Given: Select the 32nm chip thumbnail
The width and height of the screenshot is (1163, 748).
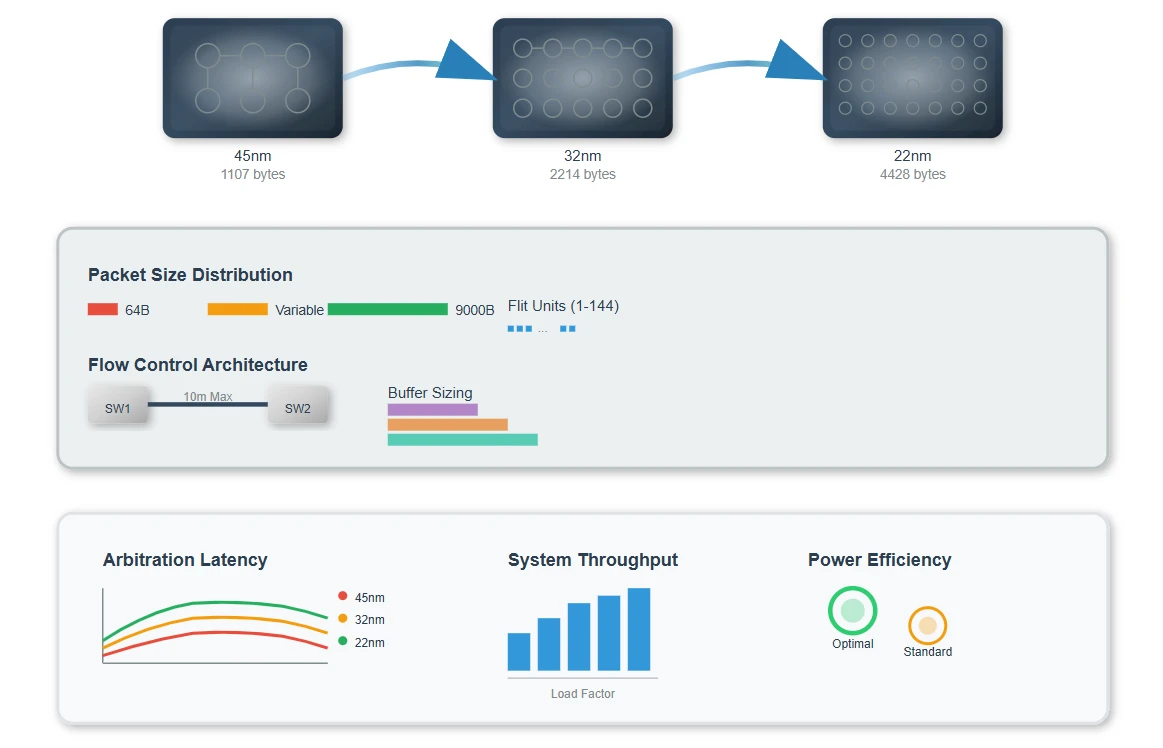Looking at the screenshot, I should pyautogui.click(x=582, y=78).
